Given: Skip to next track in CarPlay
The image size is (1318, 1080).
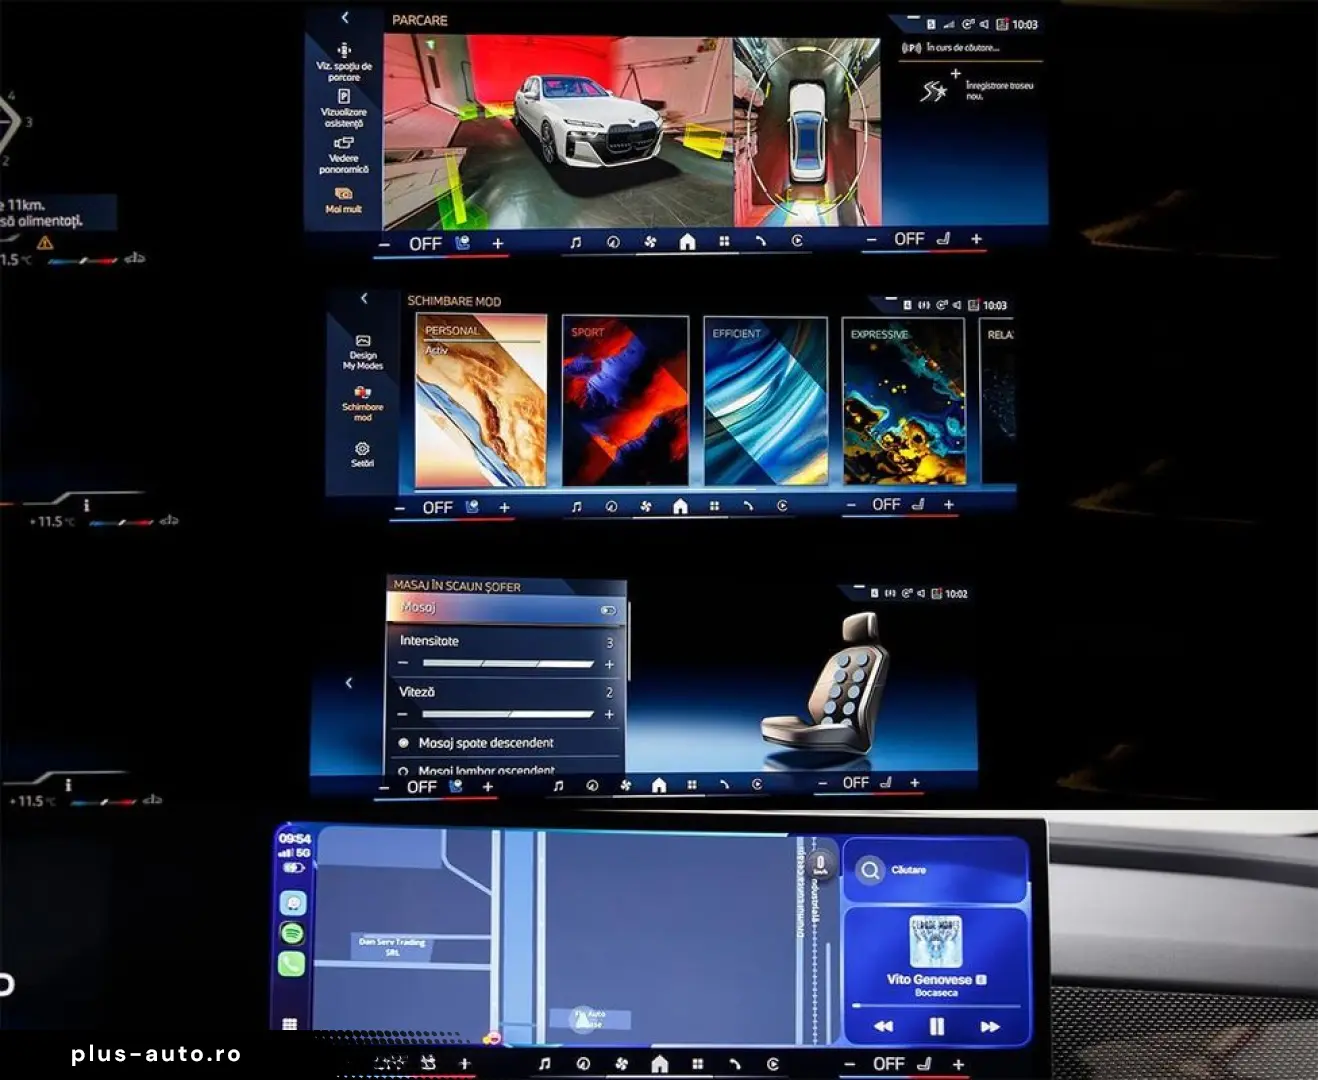Looking at the screenshot, I should point(990,1026).
